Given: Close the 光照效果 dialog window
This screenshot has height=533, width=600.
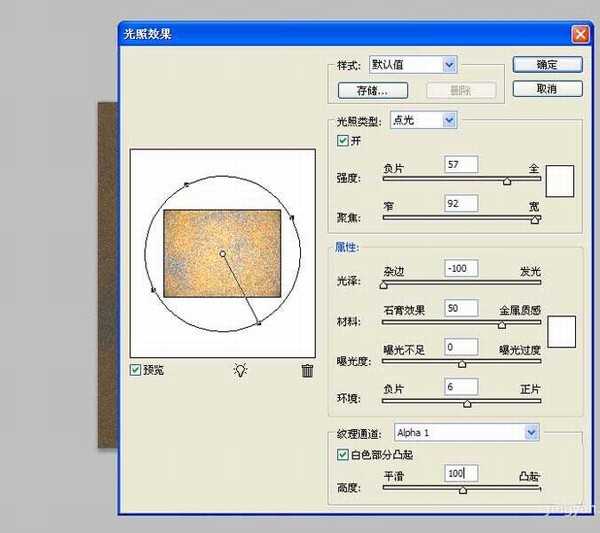Looking at the screenshot, I should (579, 34).
